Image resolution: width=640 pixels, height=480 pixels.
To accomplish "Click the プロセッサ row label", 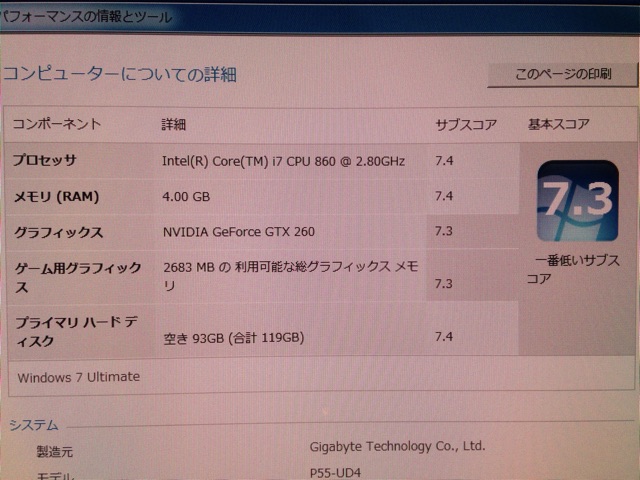I will point(44,160).
